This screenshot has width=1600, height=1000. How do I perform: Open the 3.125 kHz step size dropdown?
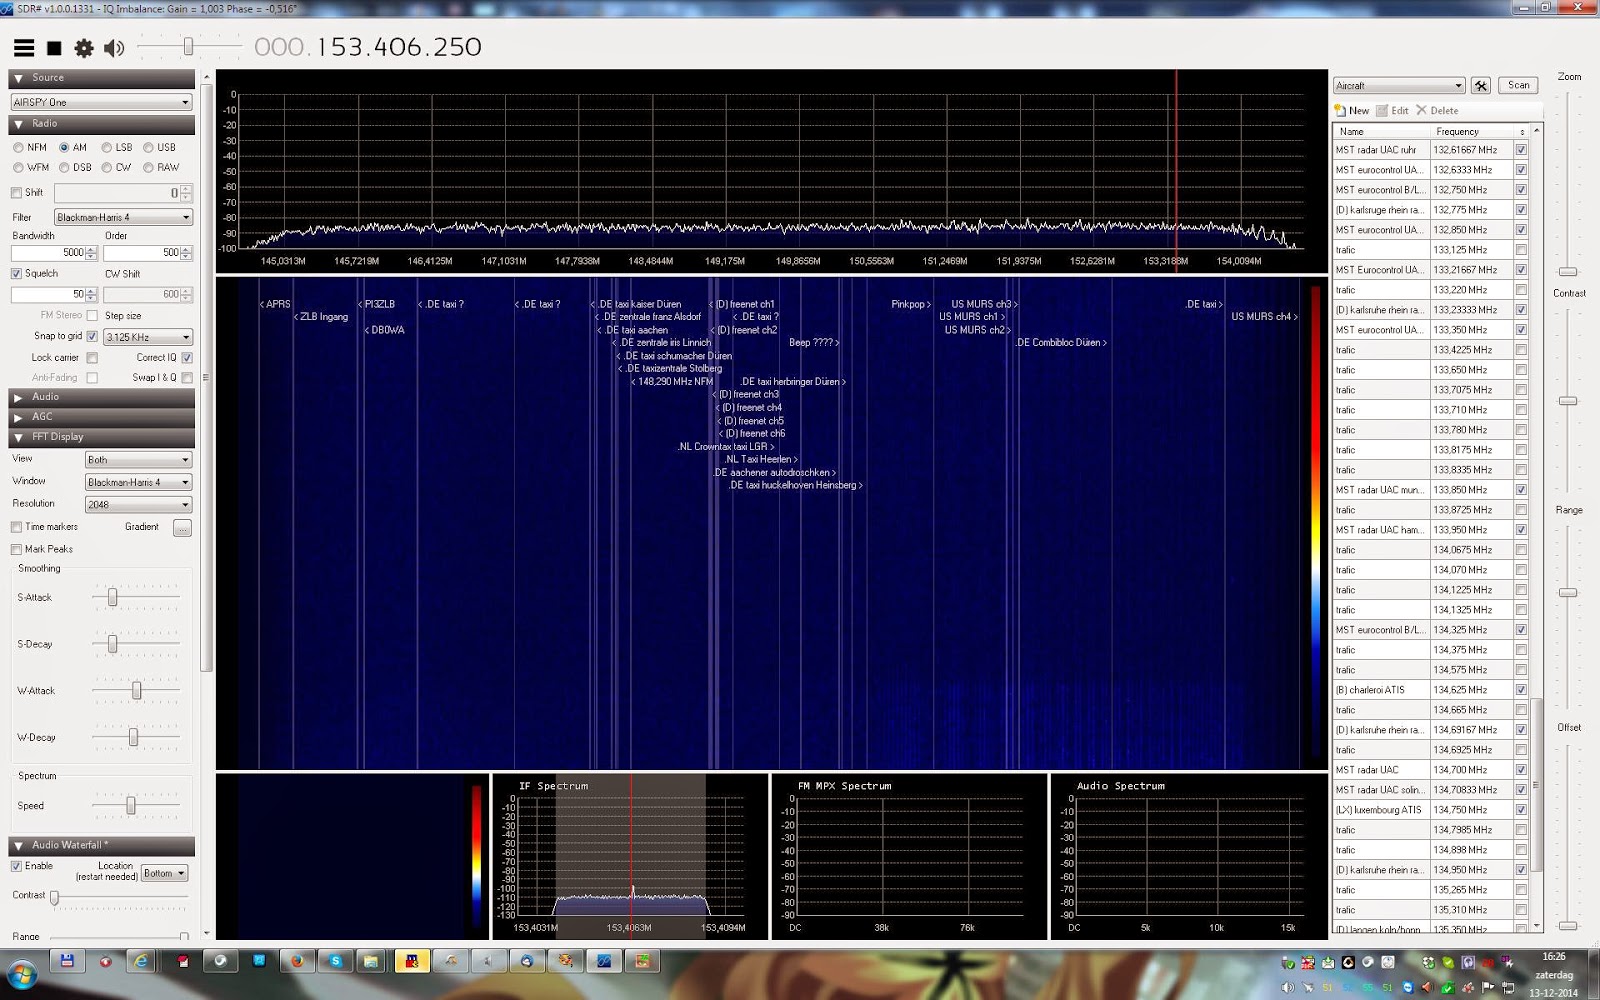pos(148,337)
